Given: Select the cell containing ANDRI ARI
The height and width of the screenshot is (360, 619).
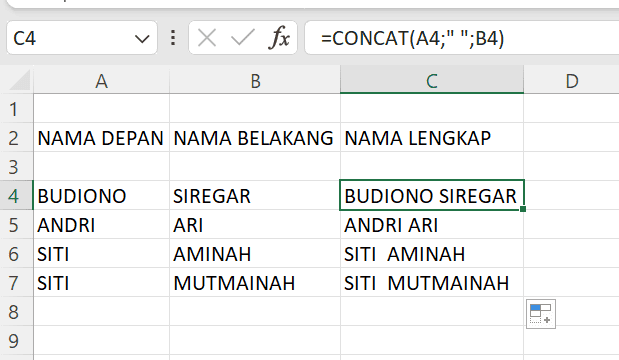Looking at the screenshot, I should click(432, 225).
